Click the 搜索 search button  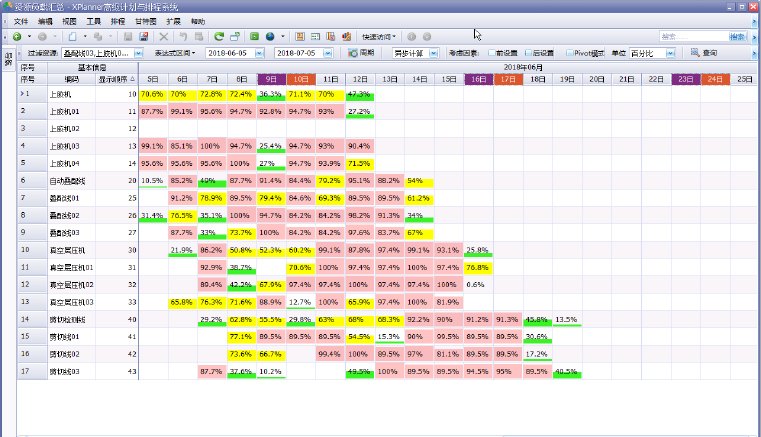click(737, 36)
